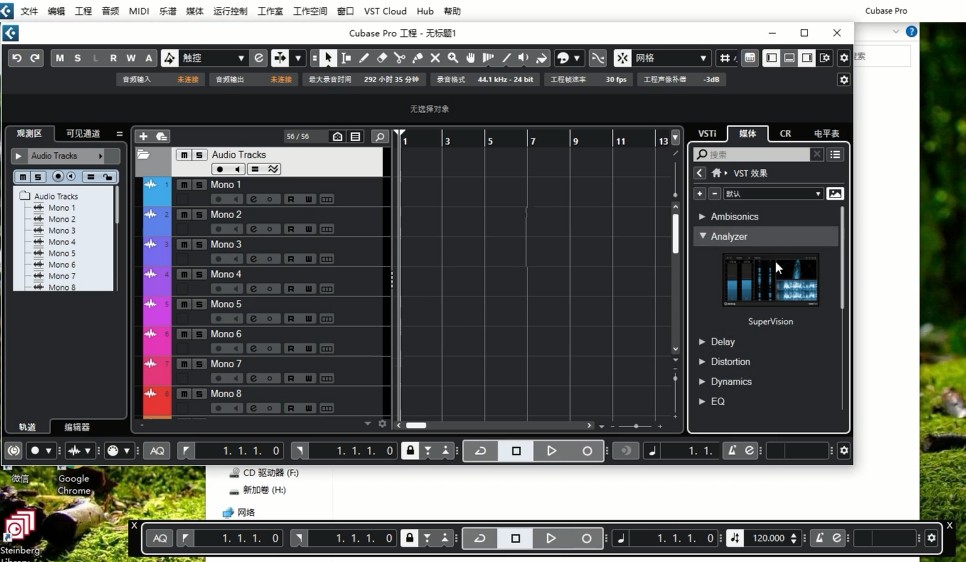
Task: Click Stop in floating transport panel
Action: (x=515, y=539)
